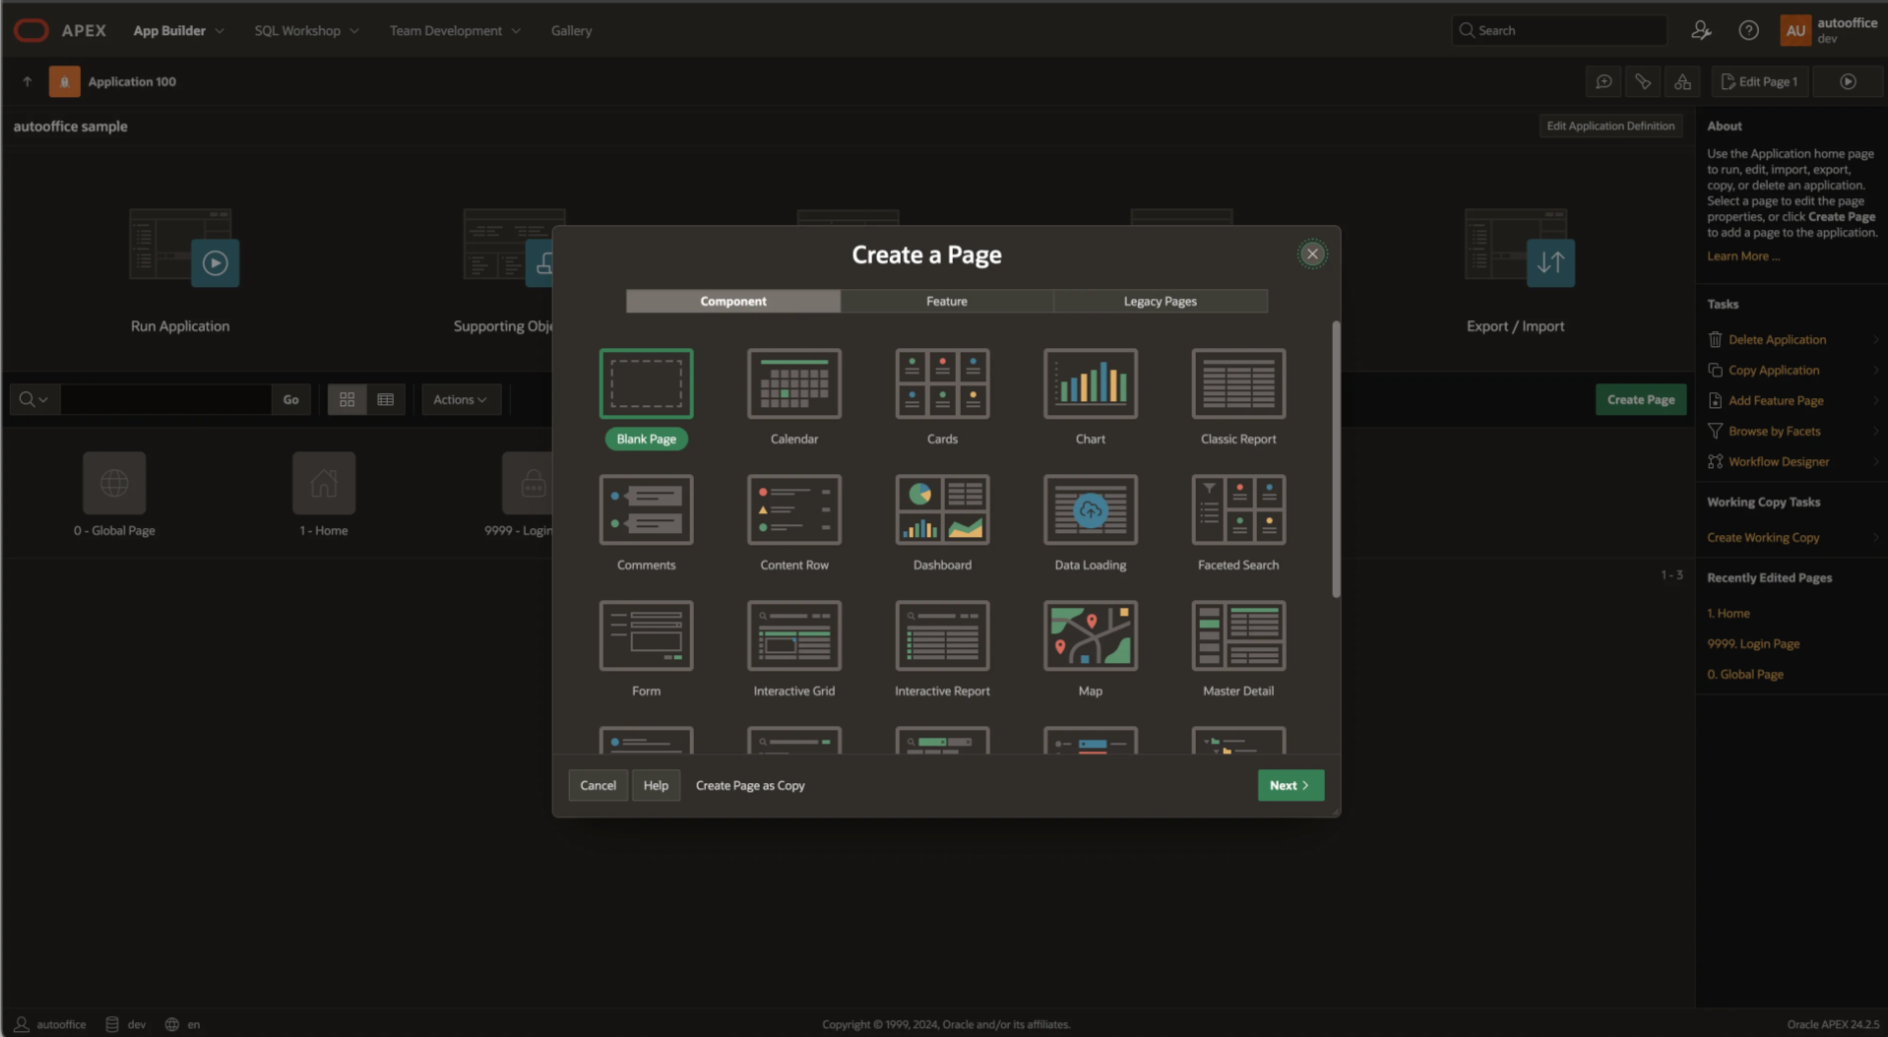Screen dimensions: 1888x1037
Task: Click Create Page as Copy
Action: 750,785
